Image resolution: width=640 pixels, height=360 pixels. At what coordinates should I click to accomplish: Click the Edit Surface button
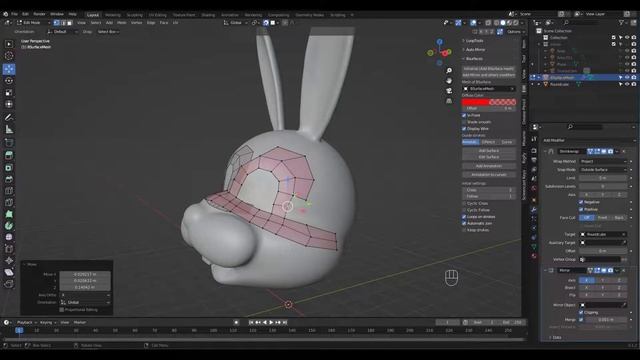pyautogui.click(x=489, y=157)
